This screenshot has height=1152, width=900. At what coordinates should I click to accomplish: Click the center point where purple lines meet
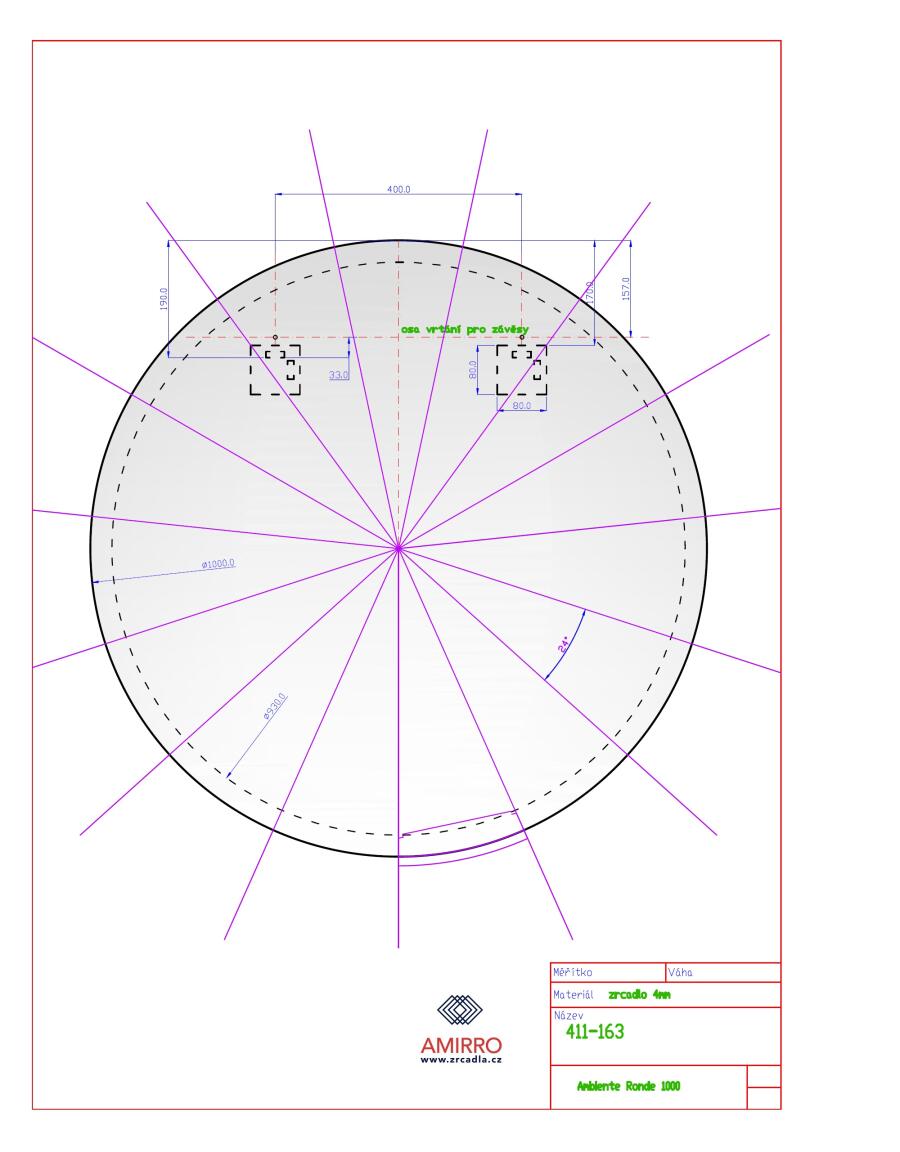(x=398, y=547)
